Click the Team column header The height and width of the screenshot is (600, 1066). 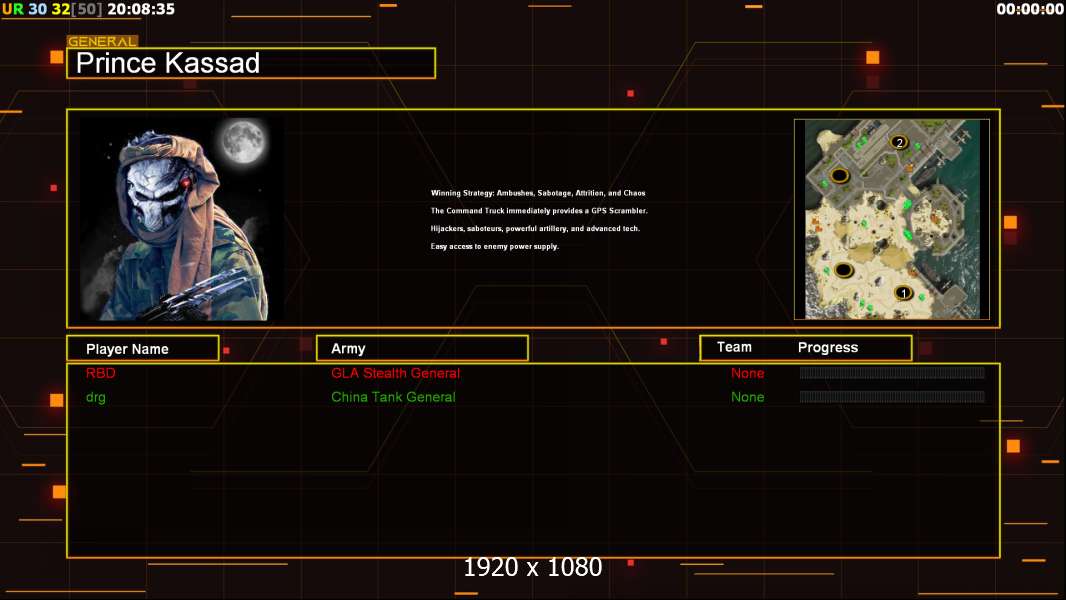click(x=734, y=347)
